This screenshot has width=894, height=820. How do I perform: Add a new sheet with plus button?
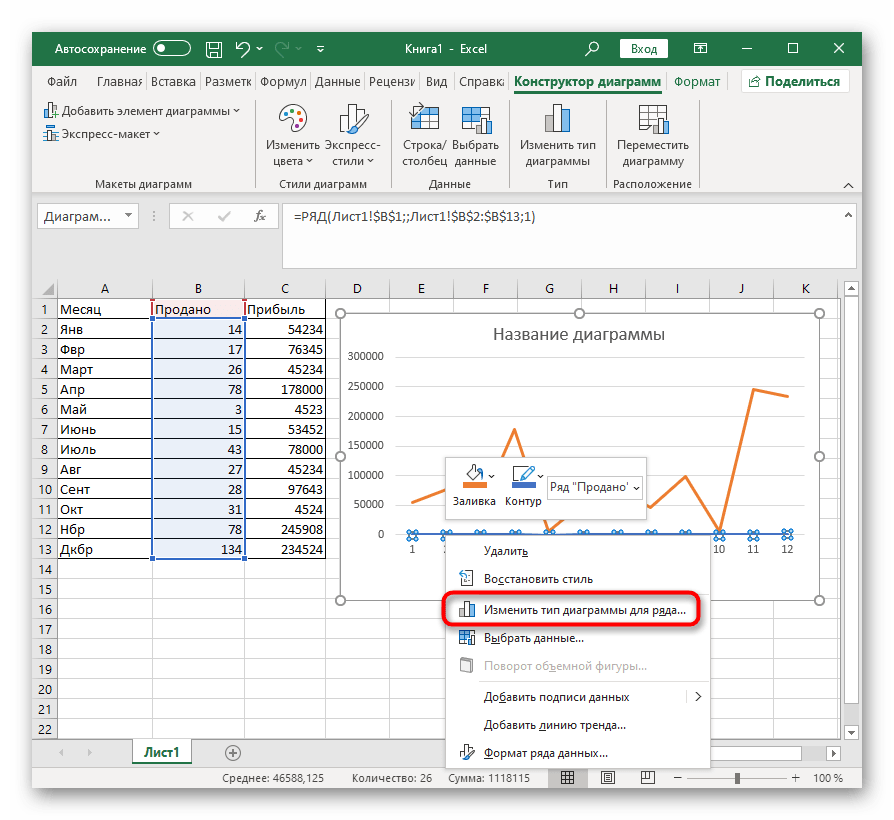233,752
